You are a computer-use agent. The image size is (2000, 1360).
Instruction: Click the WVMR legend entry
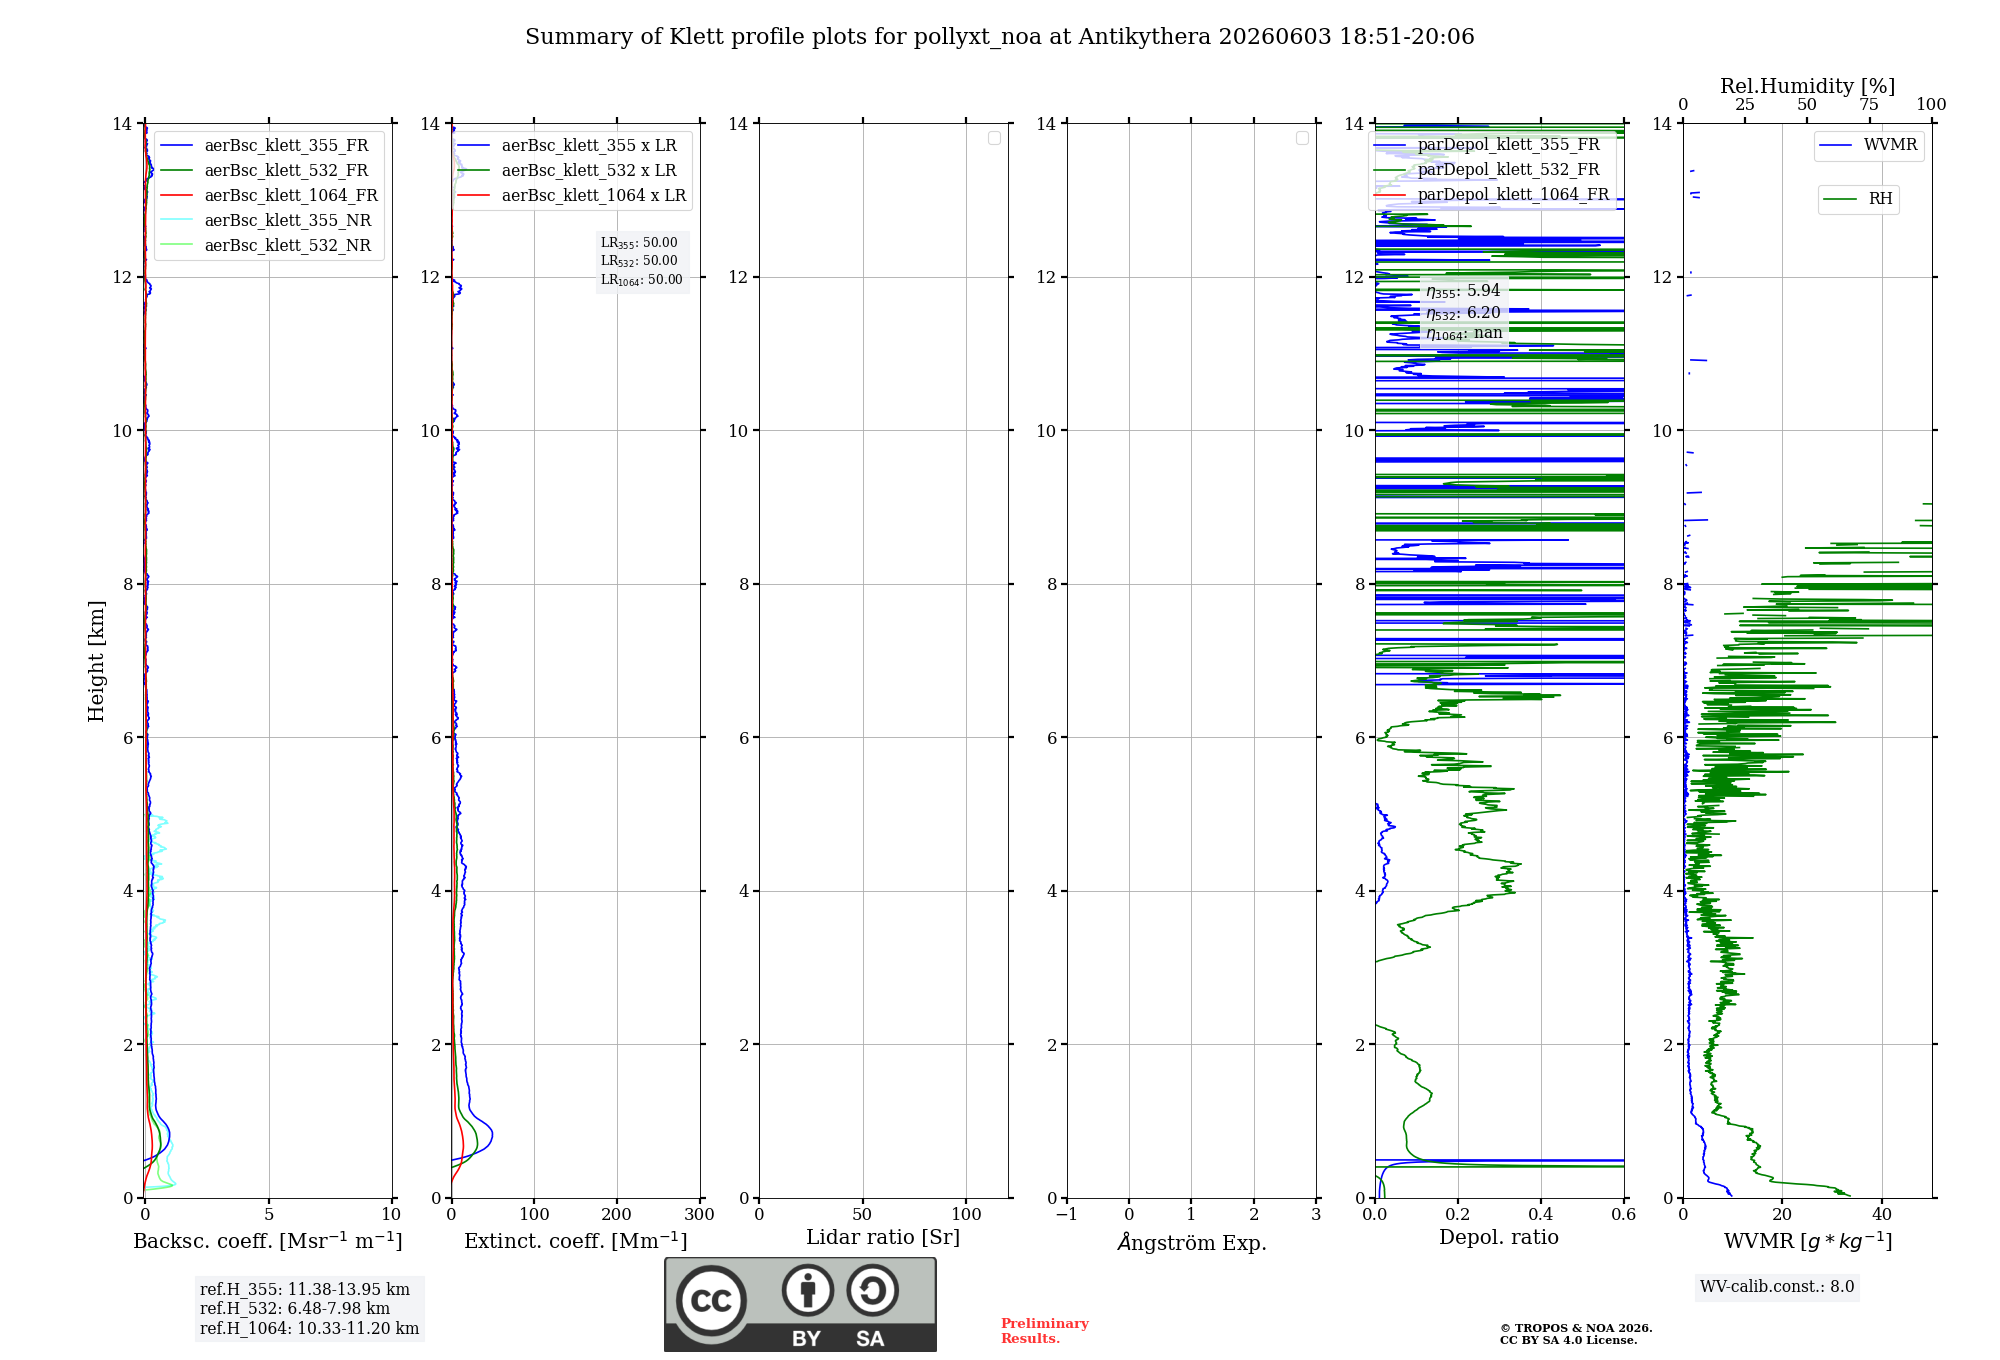coord(1868,145)
